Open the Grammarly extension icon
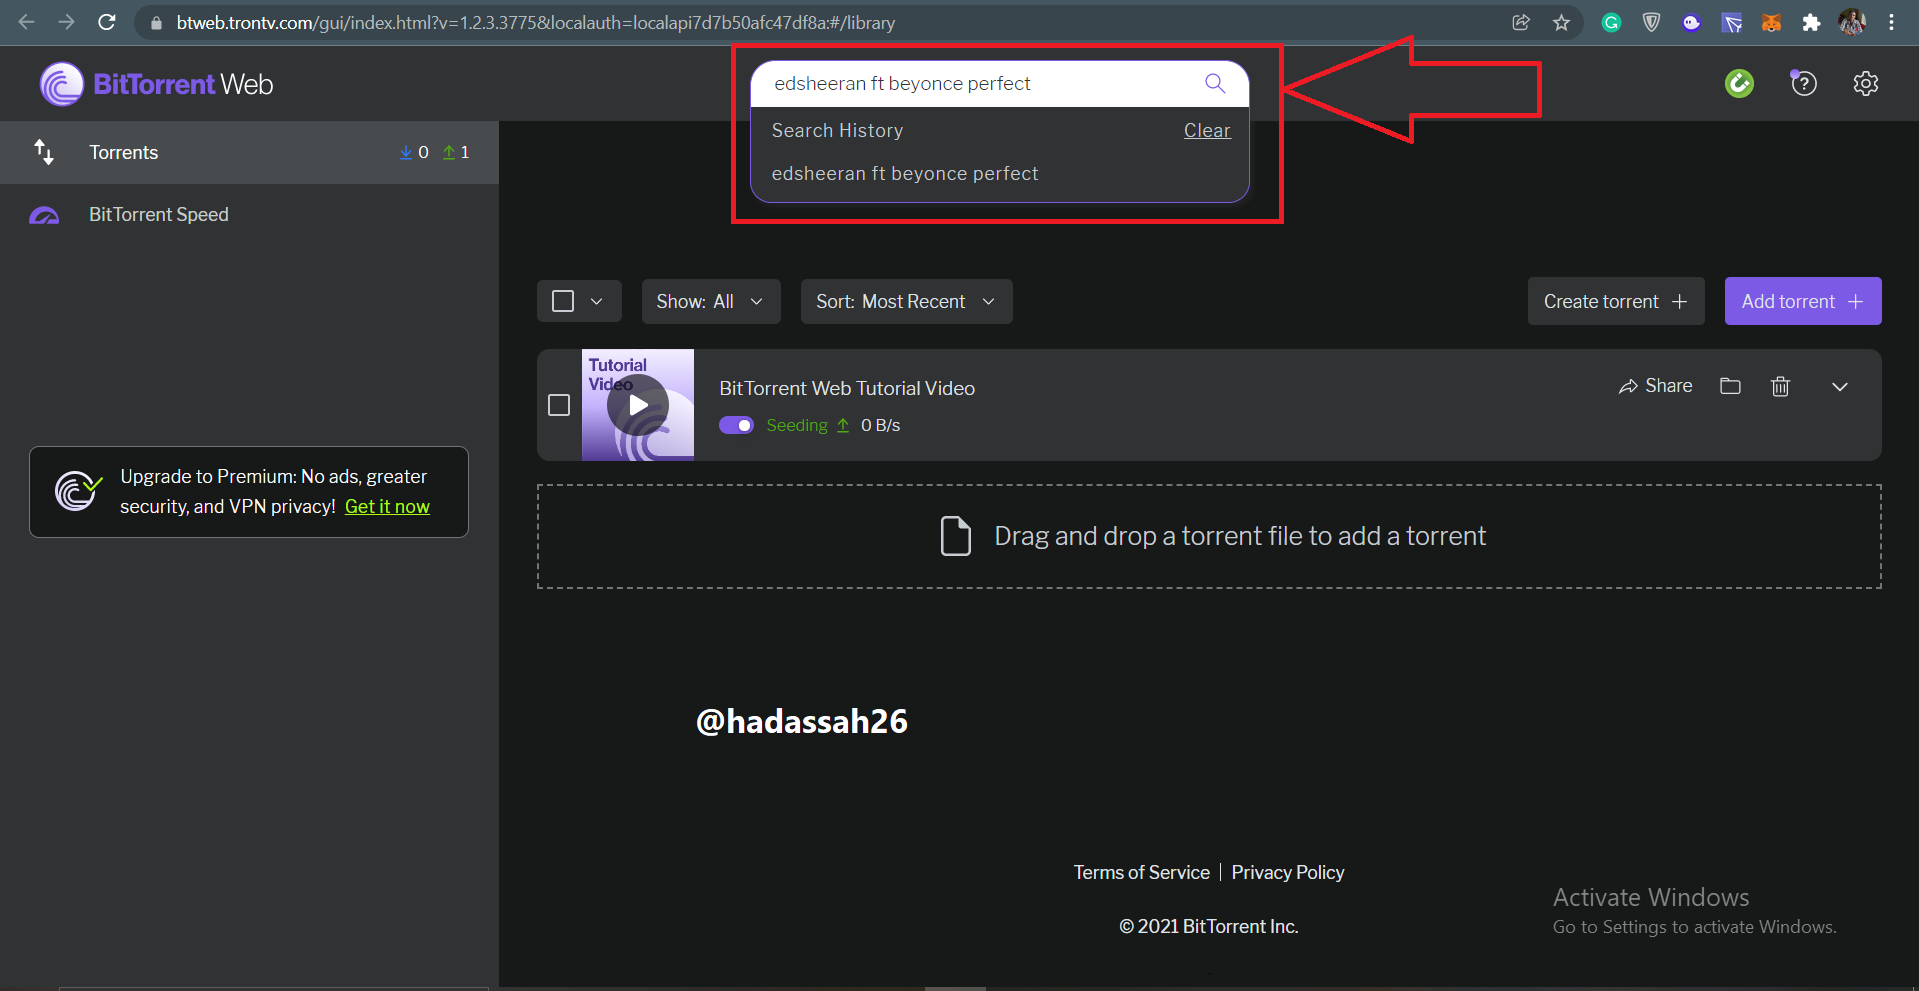Screen dimensions: 1919x991 1611,22
